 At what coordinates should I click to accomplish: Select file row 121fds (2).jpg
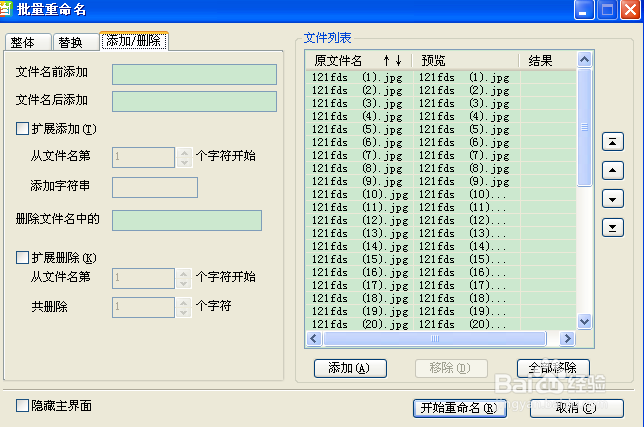click(x=441, y=90)
